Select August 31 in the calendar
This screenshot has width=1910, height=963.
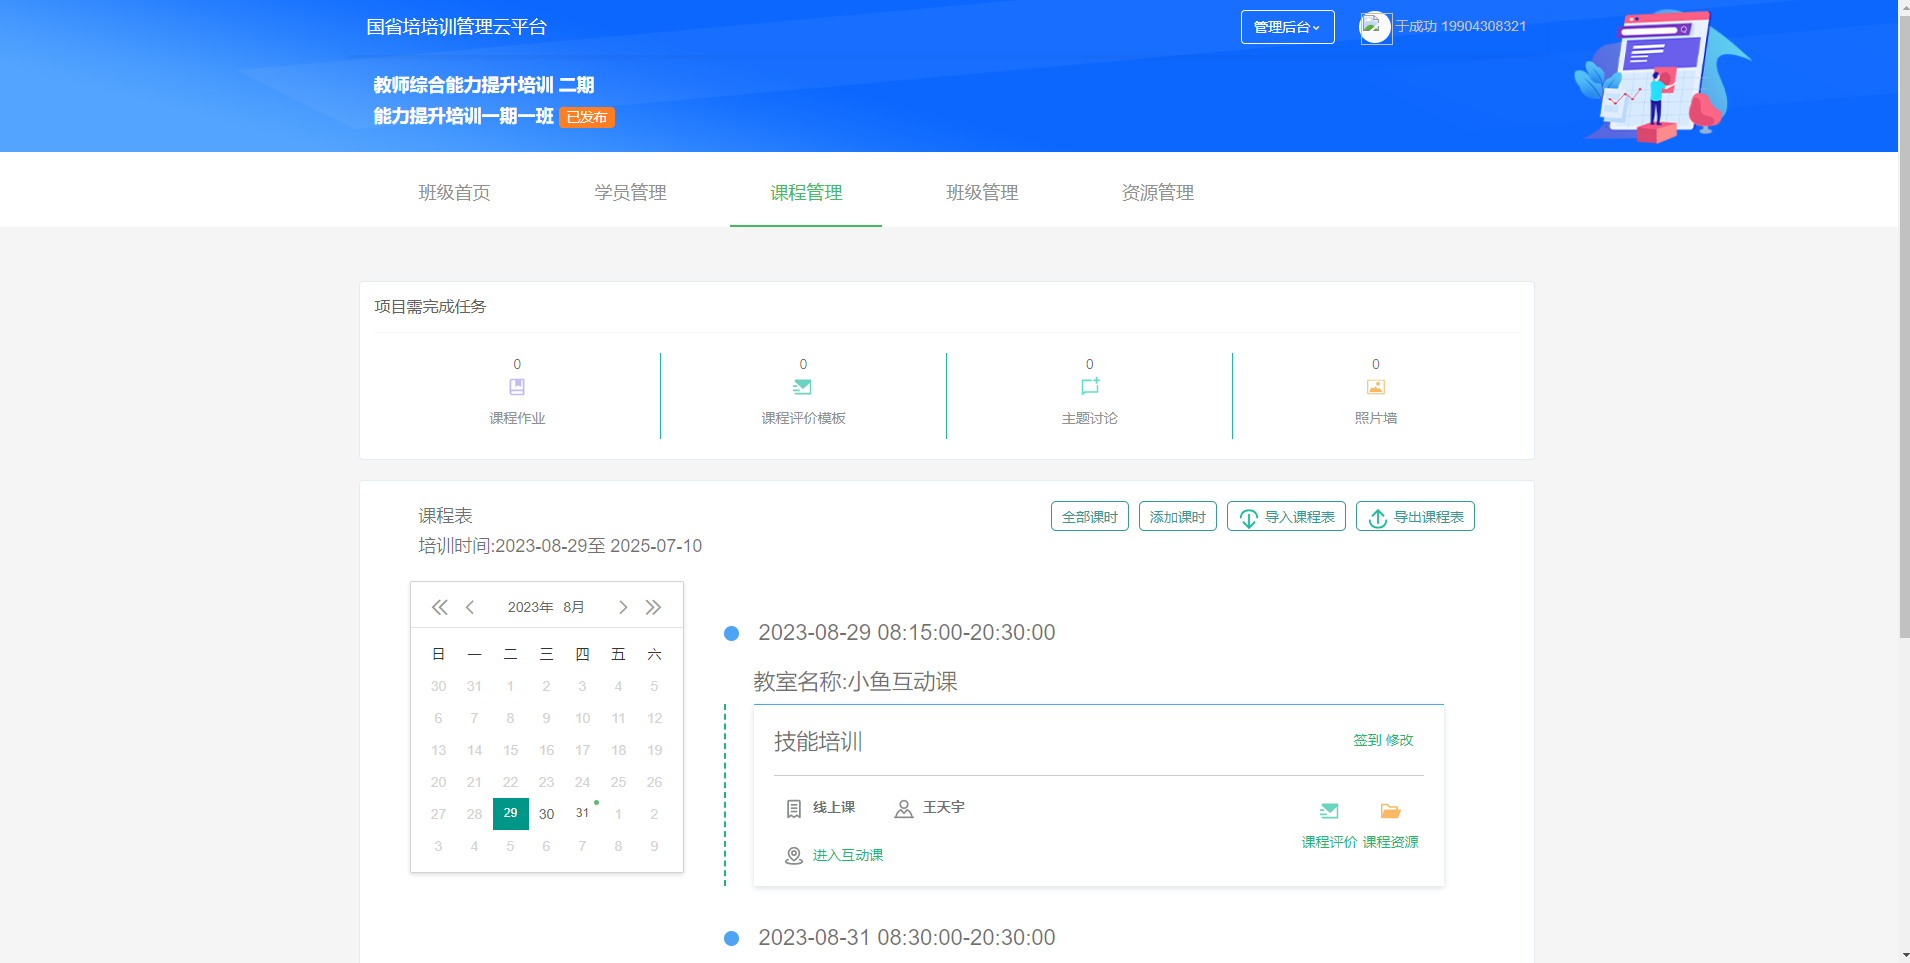(582, 814)
